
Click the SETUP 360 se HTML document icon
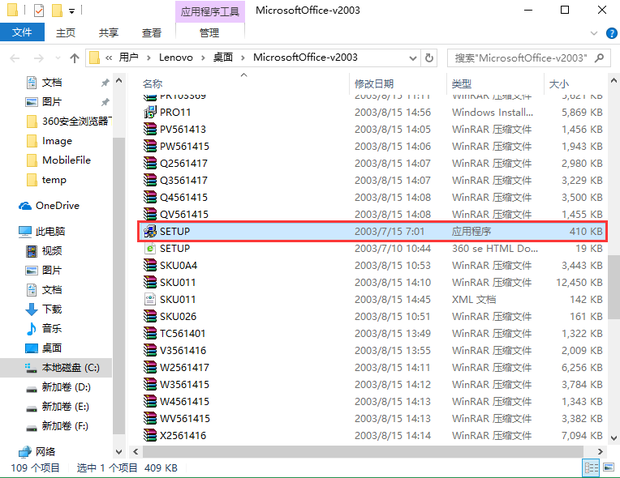point(150,248)
